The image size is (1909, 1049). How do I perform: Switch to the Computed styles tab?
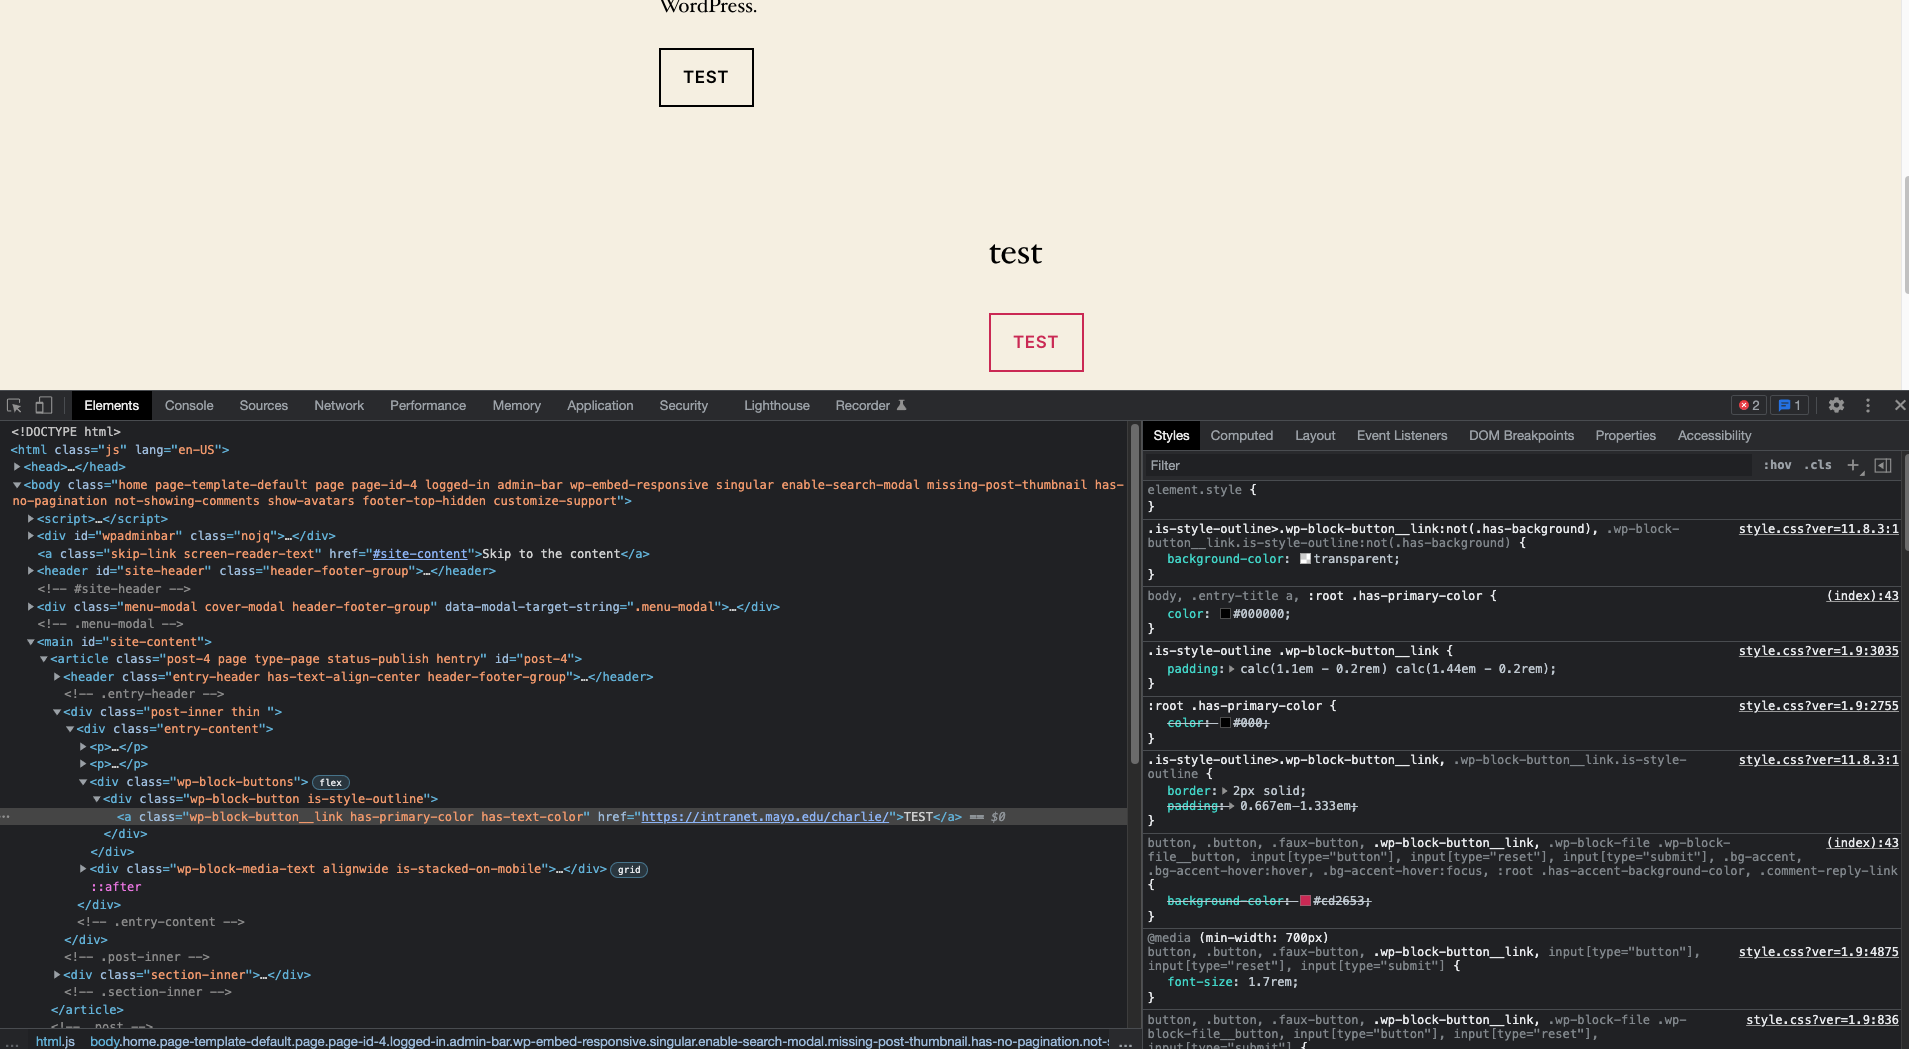(1241, 435)
